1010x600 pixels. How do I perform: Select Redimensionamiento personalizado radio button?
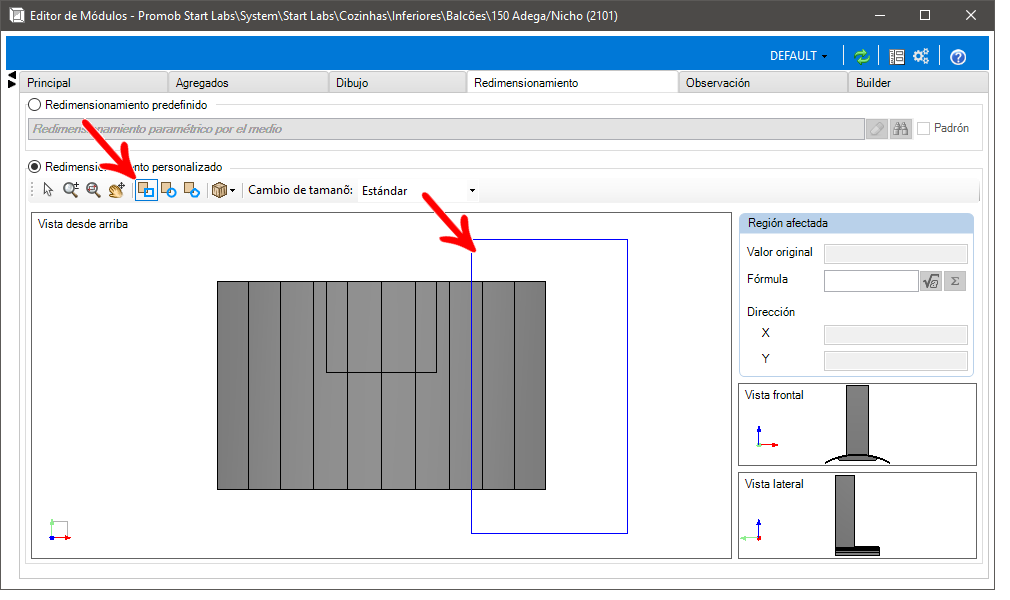(x=35, y=166)
